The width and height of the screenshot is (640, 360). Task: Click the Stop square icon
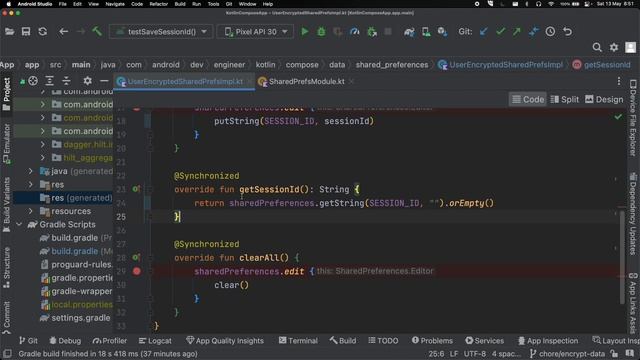tap(388, 31)
